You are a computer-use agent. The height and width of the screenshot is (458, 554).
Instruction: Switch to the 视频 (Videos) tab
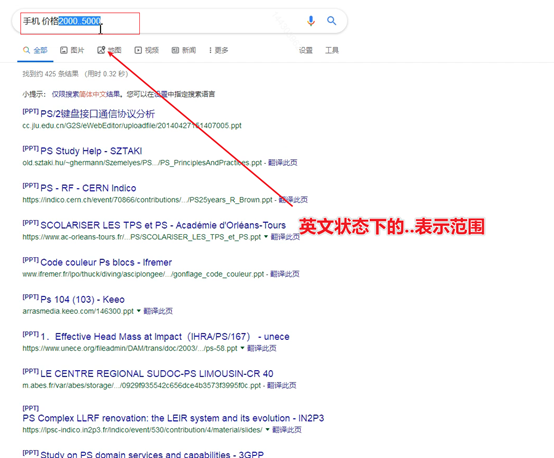point(147,50)
